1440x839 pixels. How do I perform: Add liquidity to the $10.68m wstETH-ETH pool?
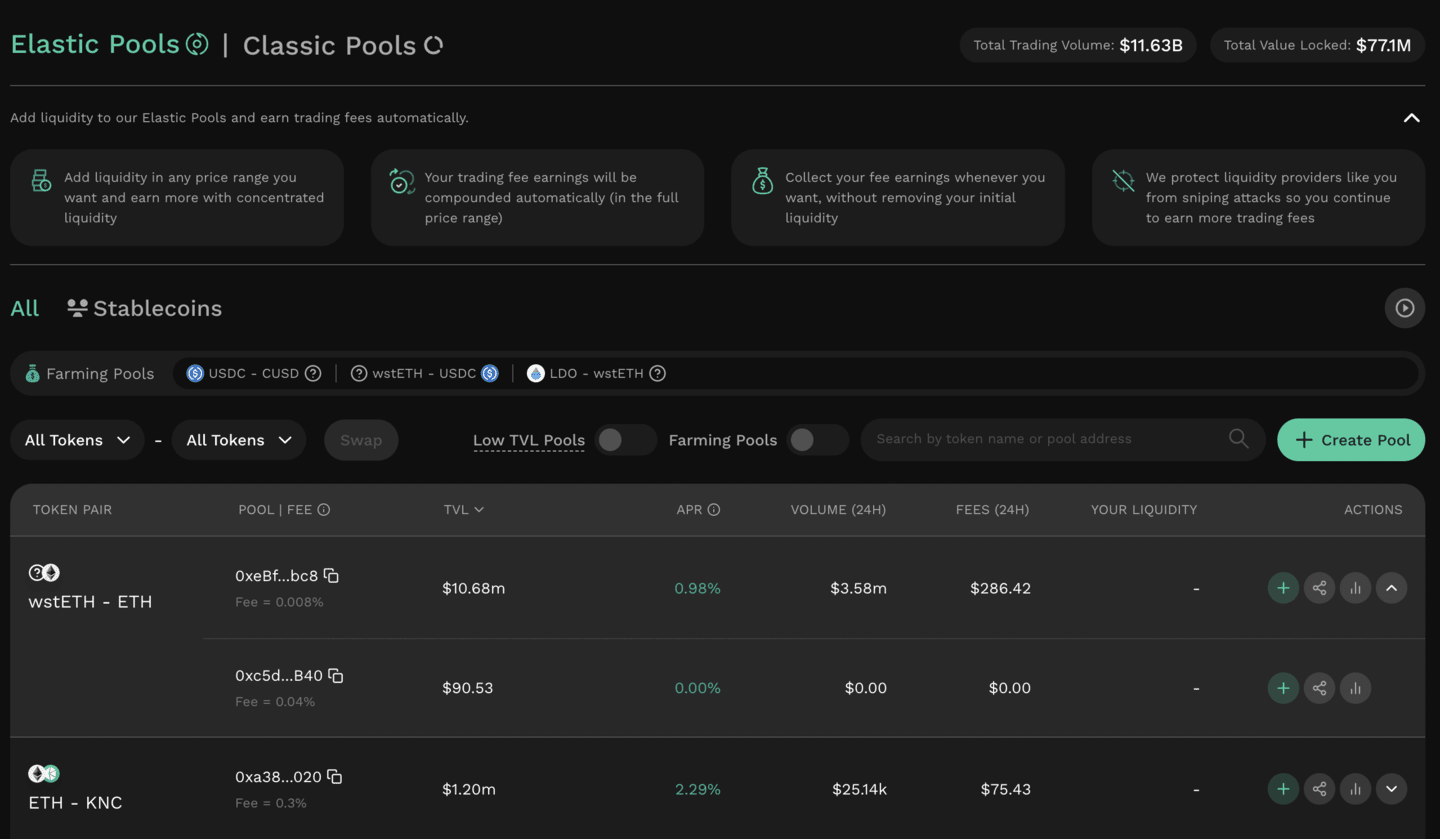(1283, 588)
